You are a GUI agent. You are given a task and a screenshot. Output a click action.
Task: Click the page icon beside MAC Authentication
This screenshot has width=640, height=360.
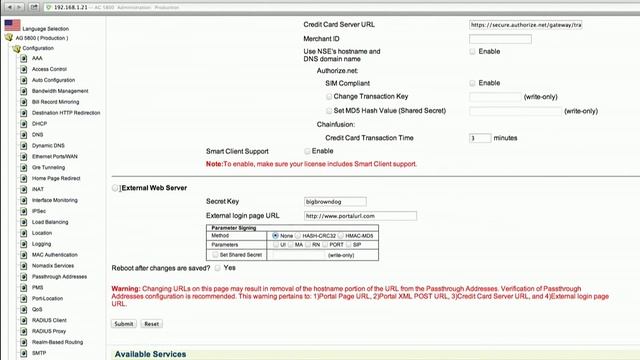[24, 255]
